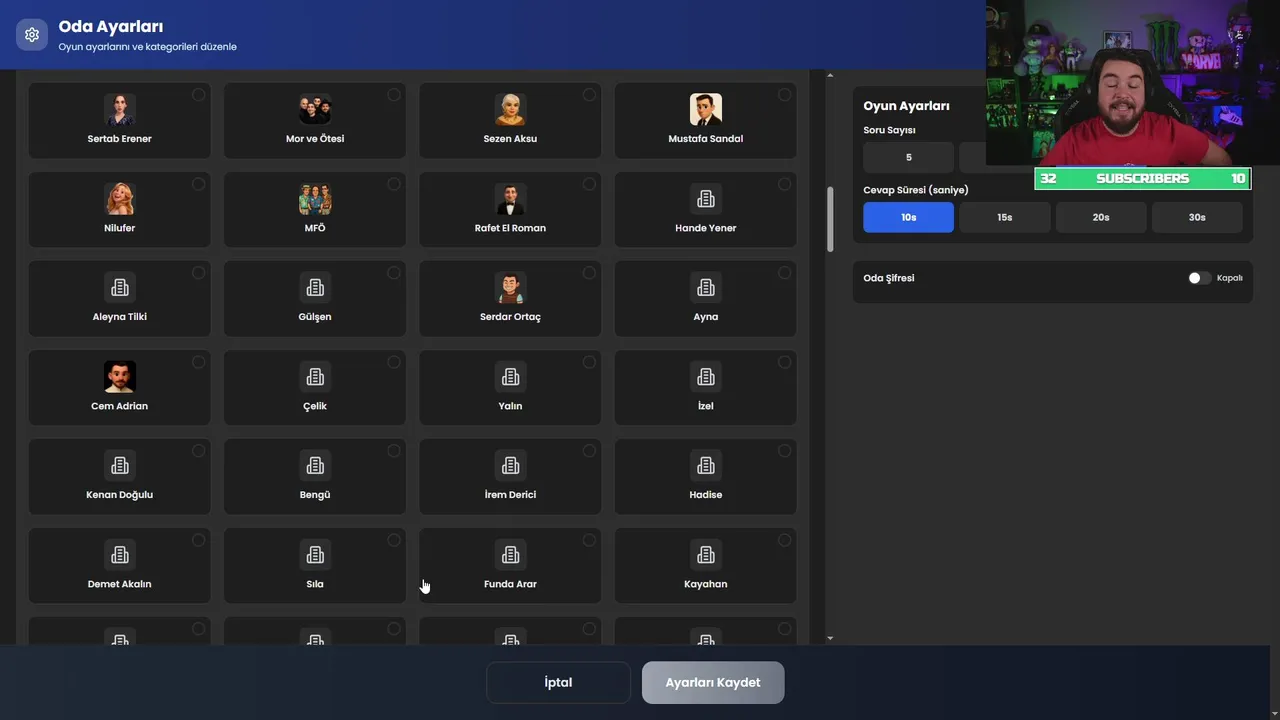Screen dimensions: 1280x720
Task: Click the Gülşen placeholder icon
Action: (315, 287)
